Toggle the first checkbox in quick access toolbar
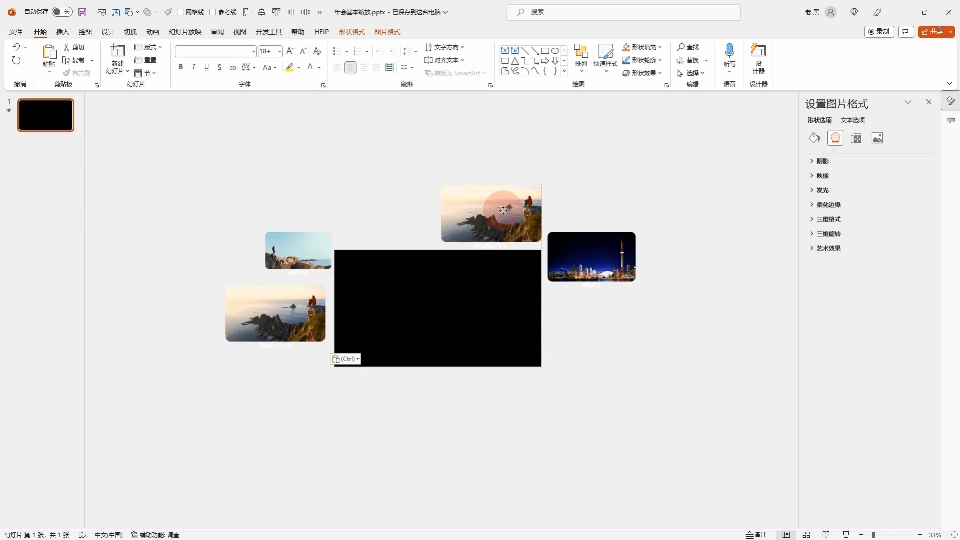The width and height of the screenshot is (960, 540). click(x=181, y=12)
